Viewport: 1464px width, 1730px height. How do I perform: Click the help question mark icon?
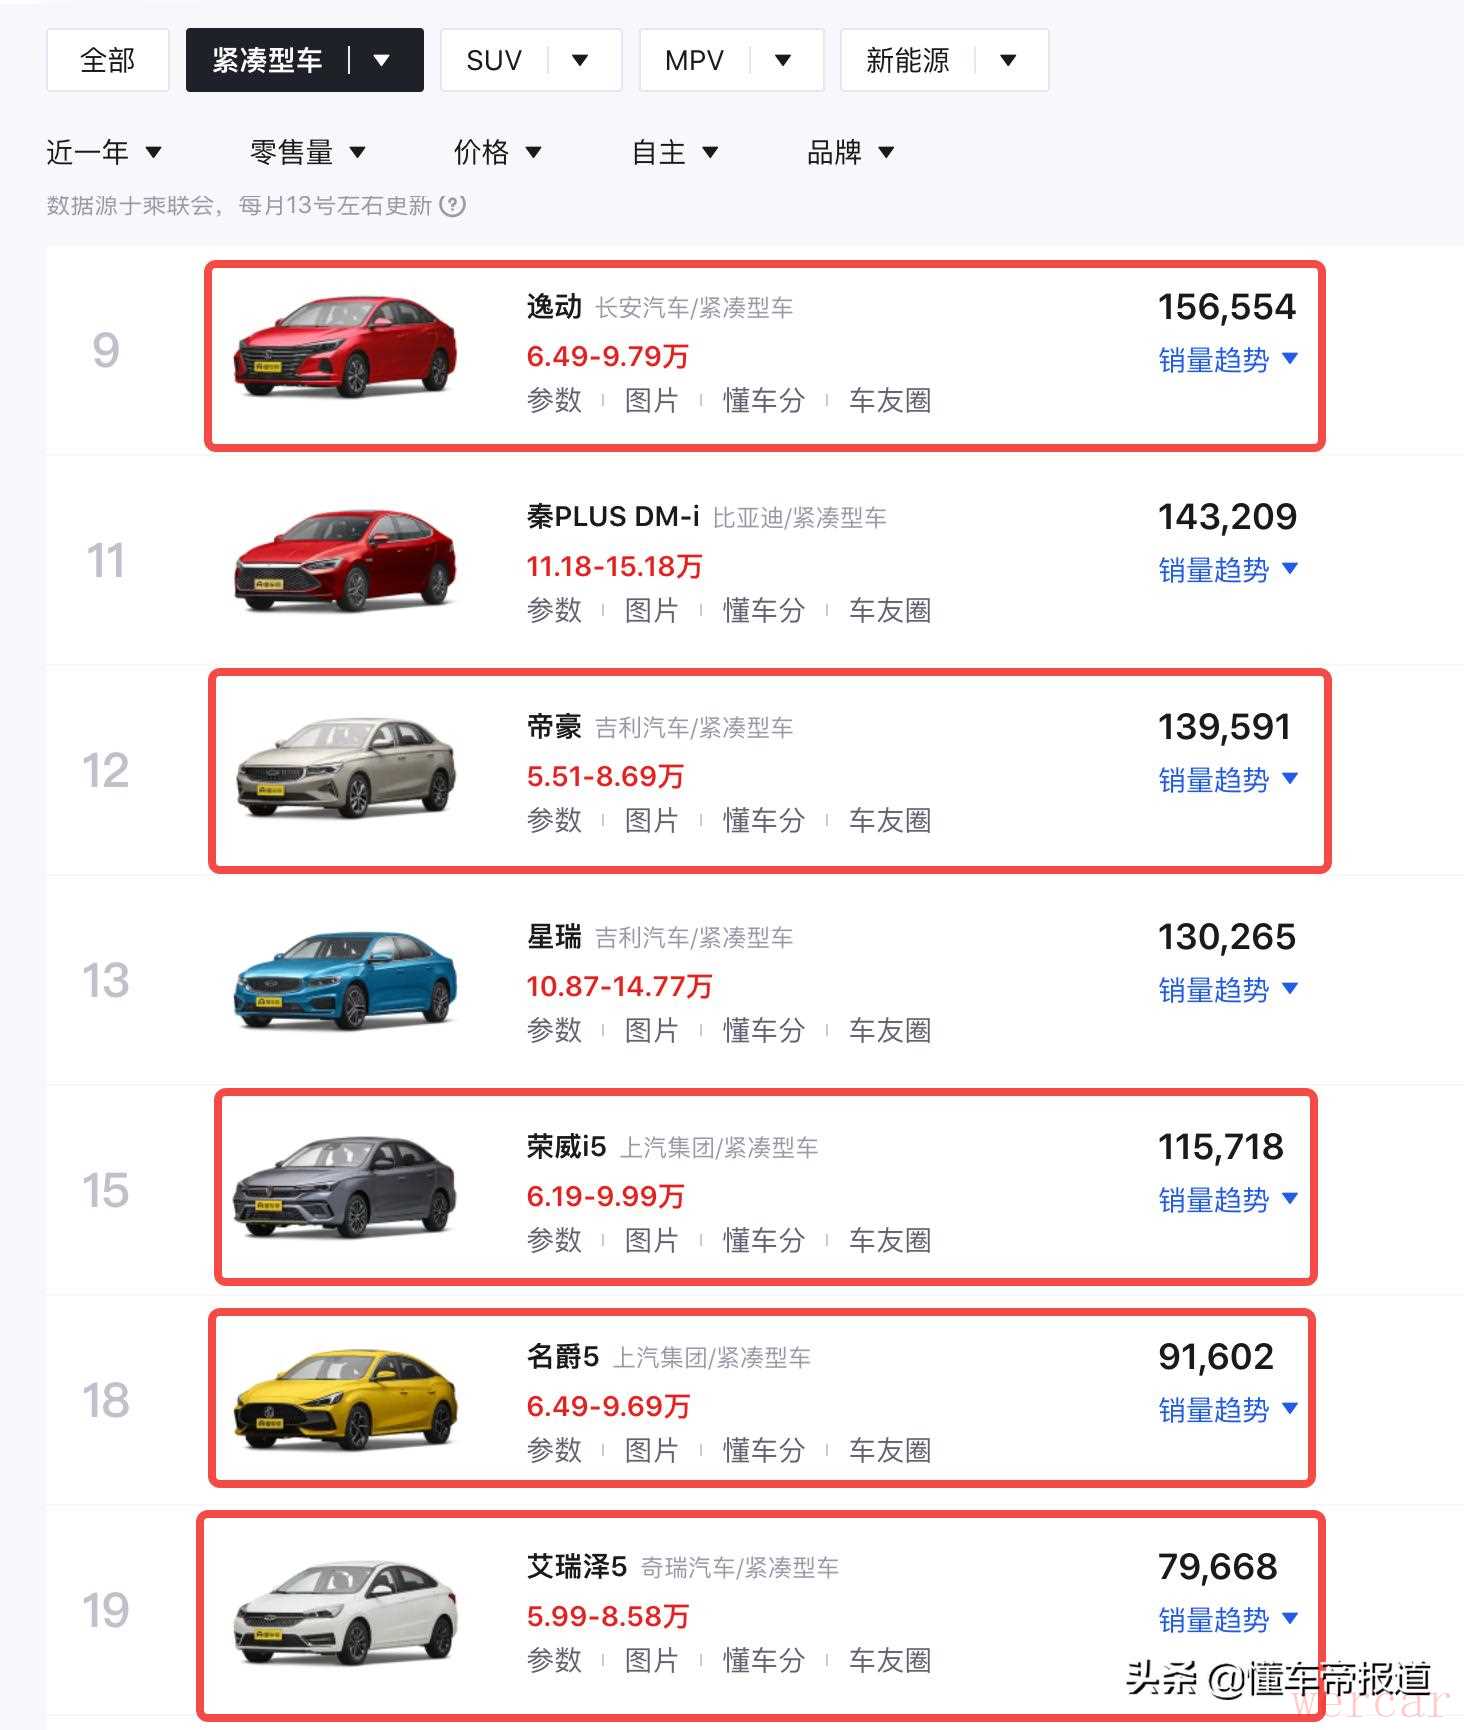453,206
